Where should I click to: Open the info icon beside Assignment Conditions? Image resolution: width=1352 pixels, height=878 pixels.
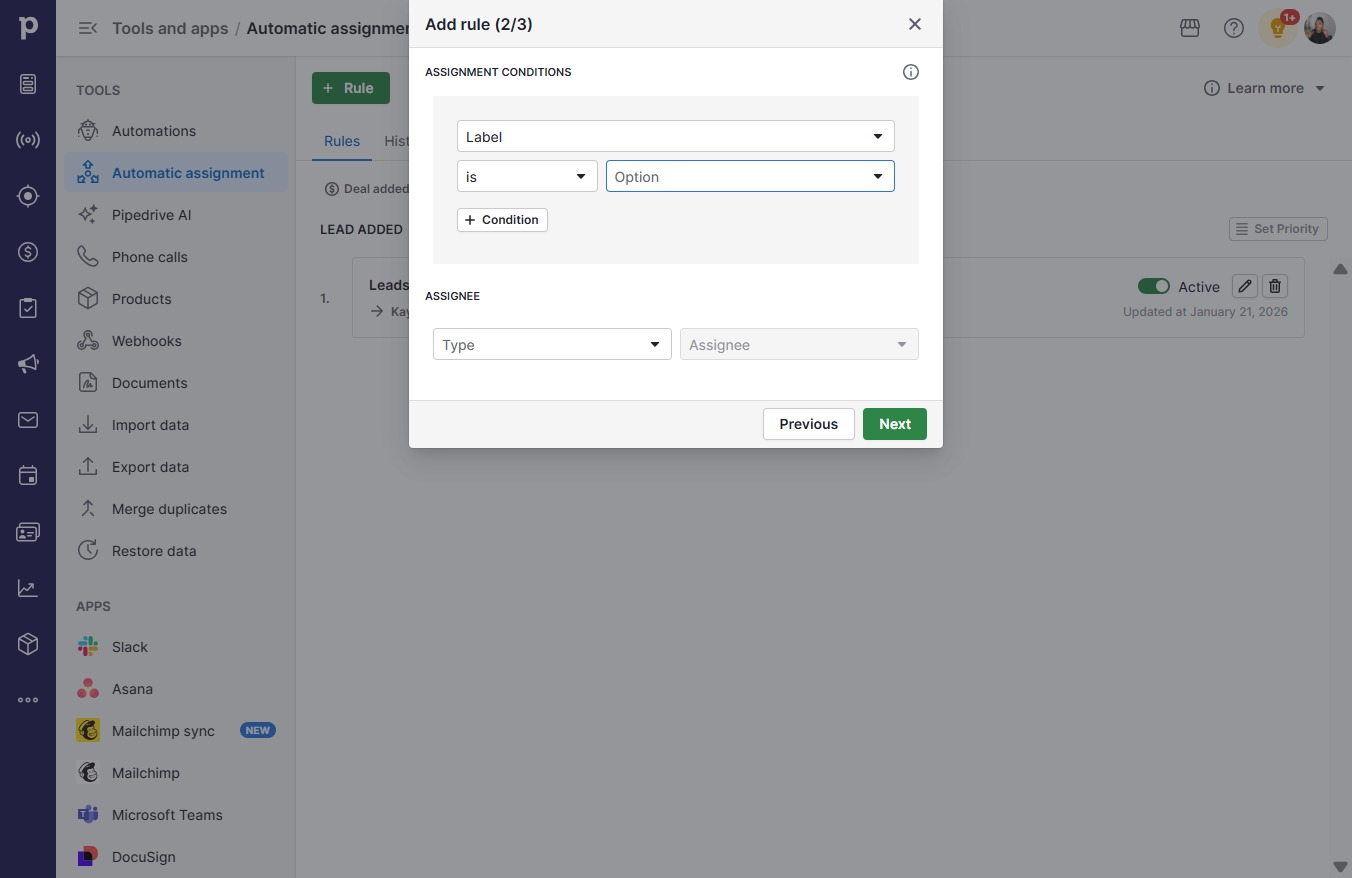click(910, 72)
